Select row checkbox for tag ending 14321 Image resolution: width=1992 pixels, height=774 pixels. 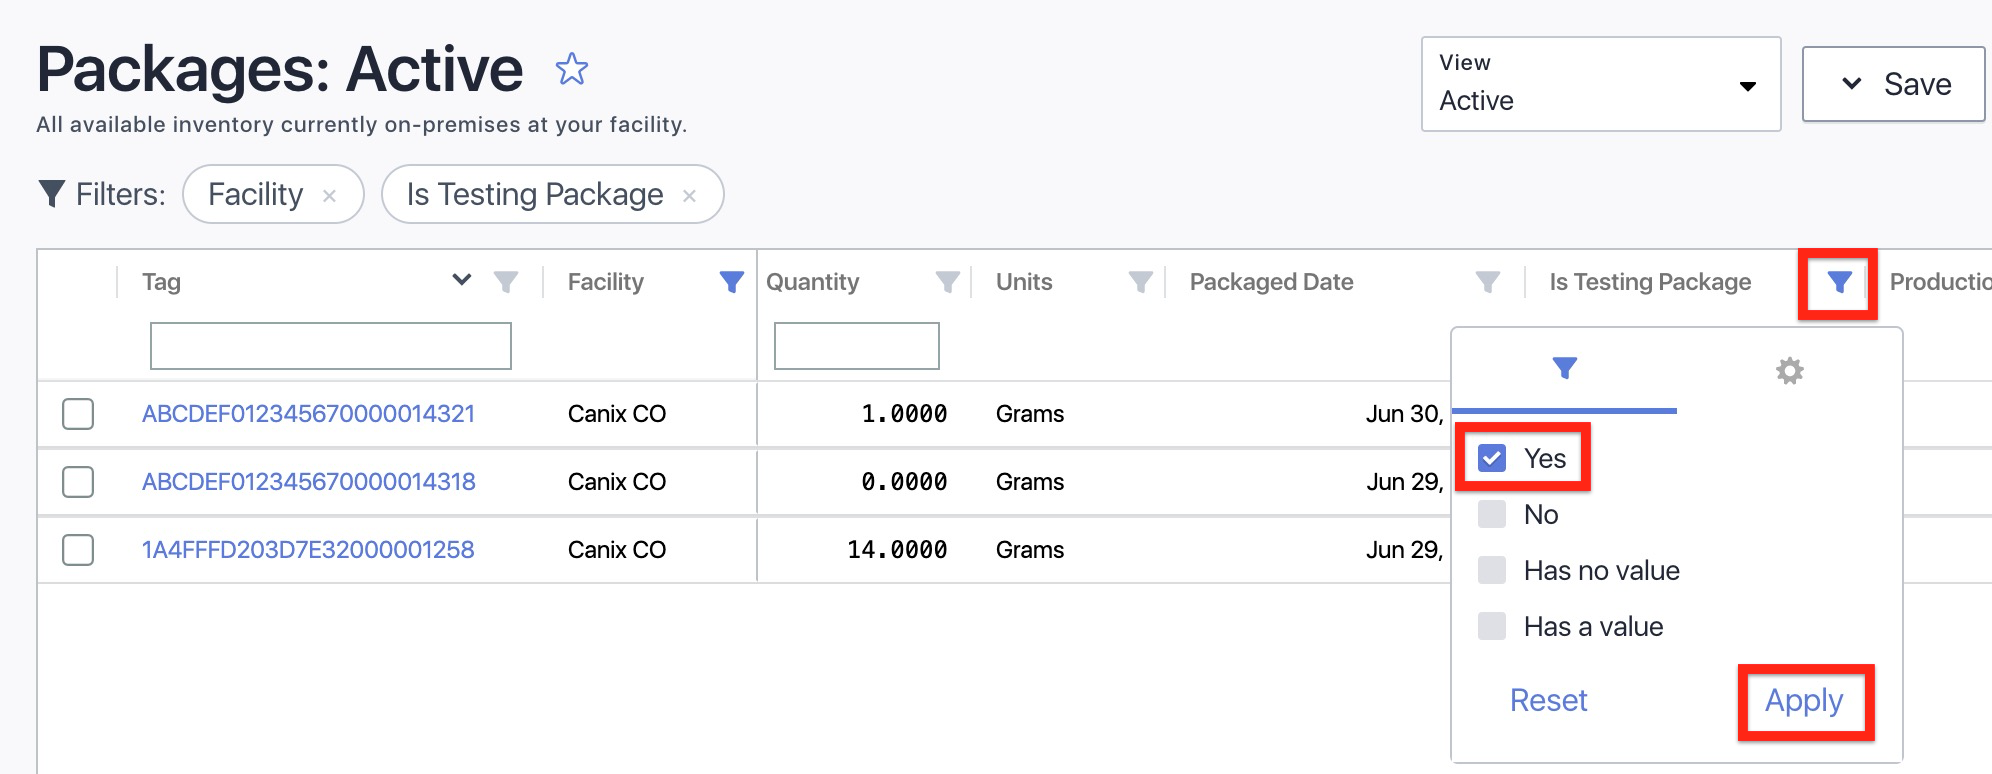coord(78,414)
